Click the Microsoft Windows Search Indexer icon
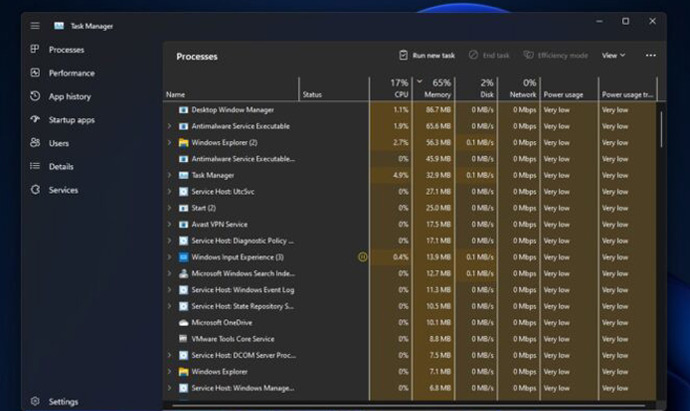The image size is (690, 411). click(184, 273)
